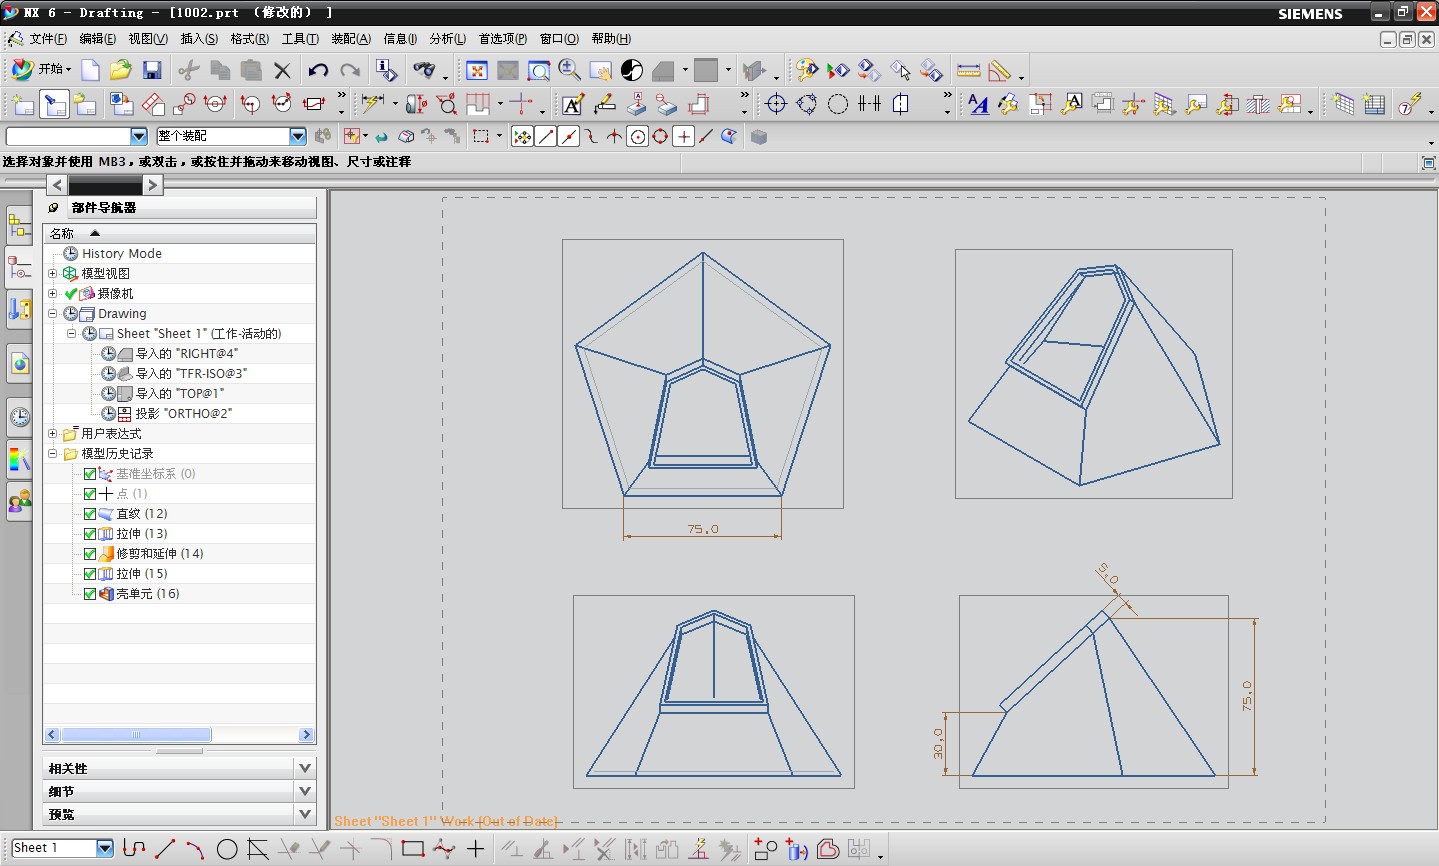Click the binoculars find icon
Screen dimensions: 1439x866
[424, 70]
